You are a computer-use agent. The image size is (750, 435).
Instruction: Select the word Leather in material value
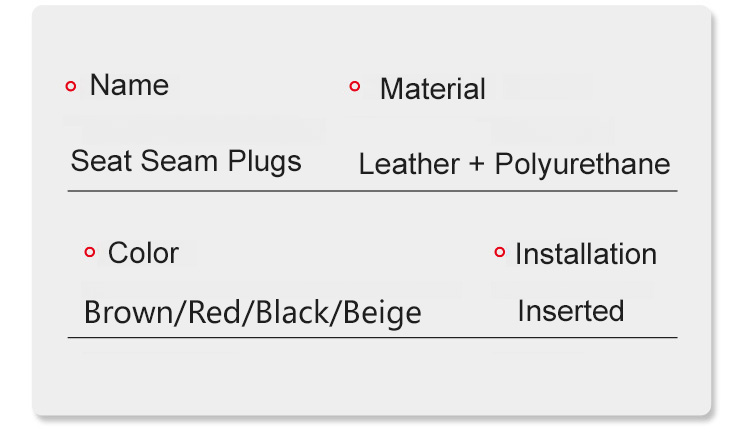pyautogui.click(x=408, y=165)
